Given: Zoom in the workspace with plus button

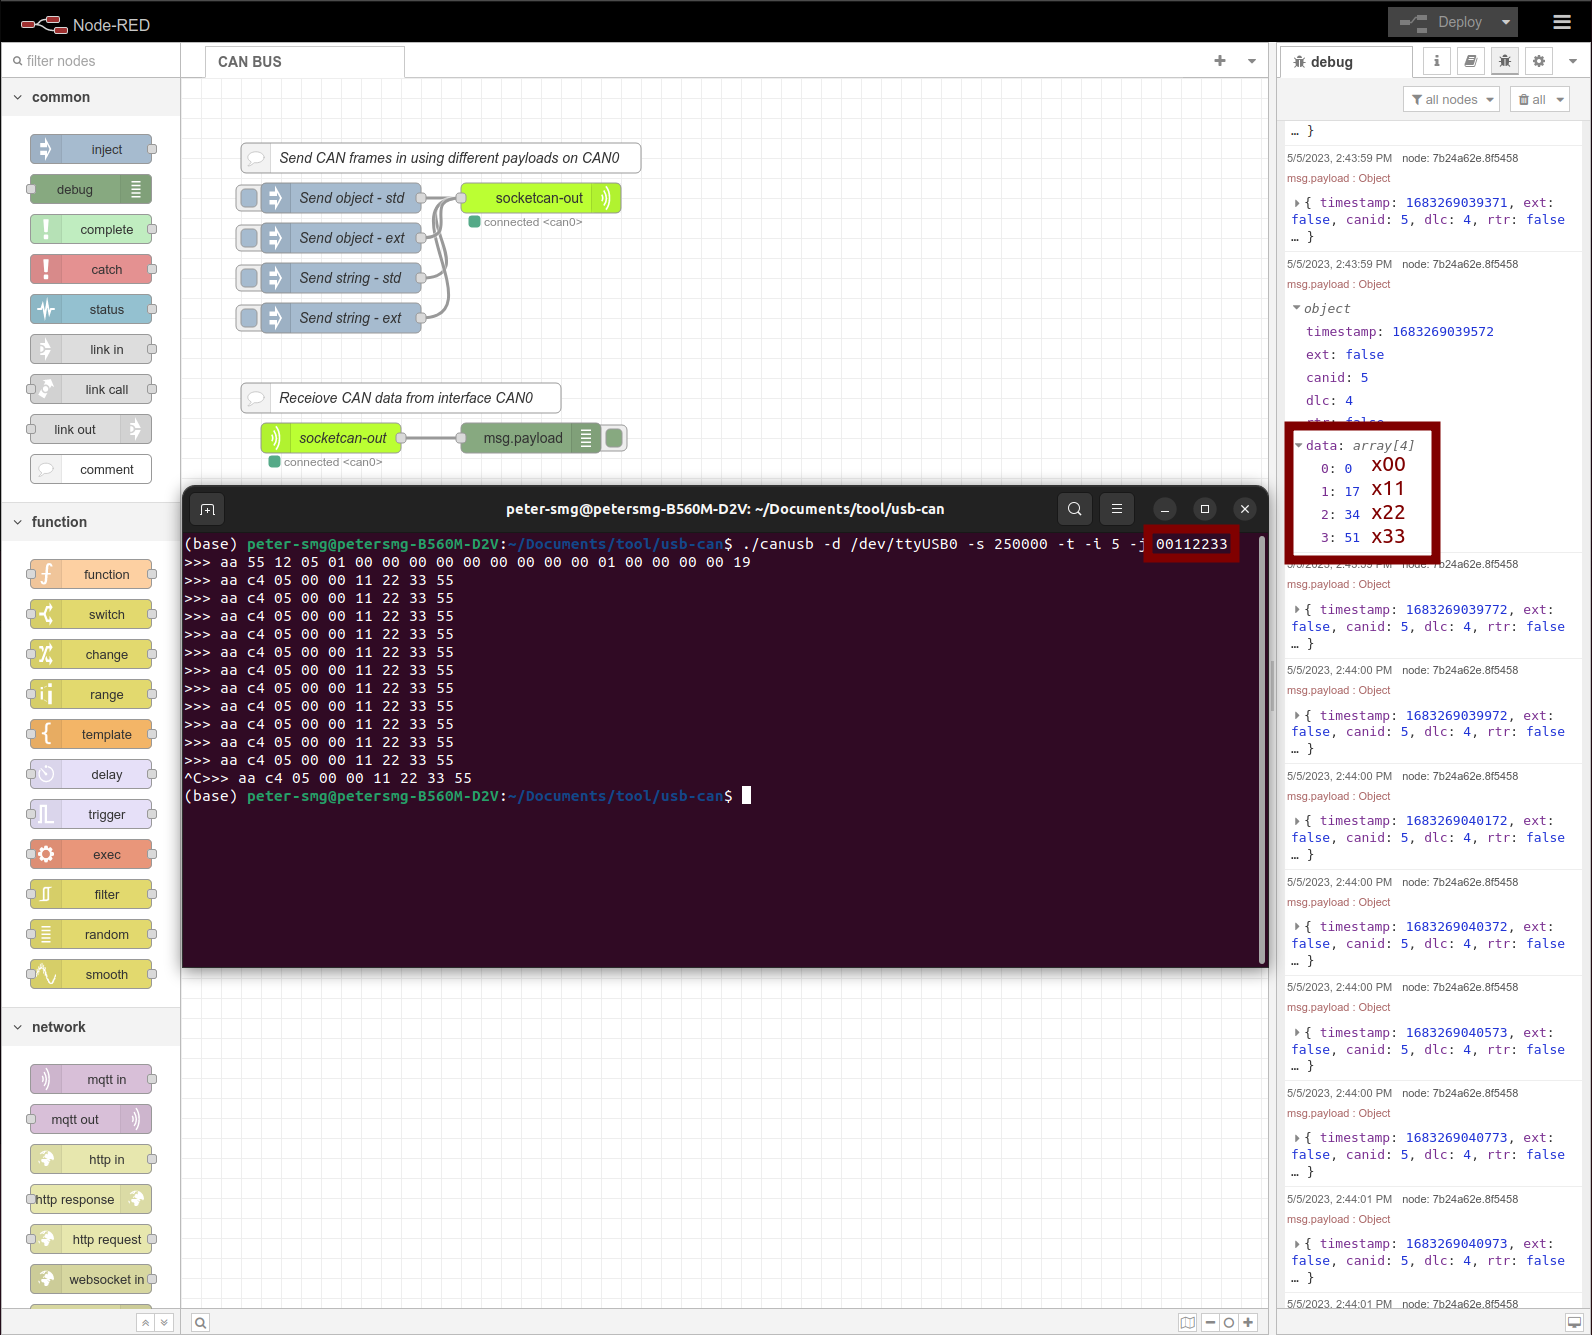Looking at the screenshot, I should pos(1248,1322).
